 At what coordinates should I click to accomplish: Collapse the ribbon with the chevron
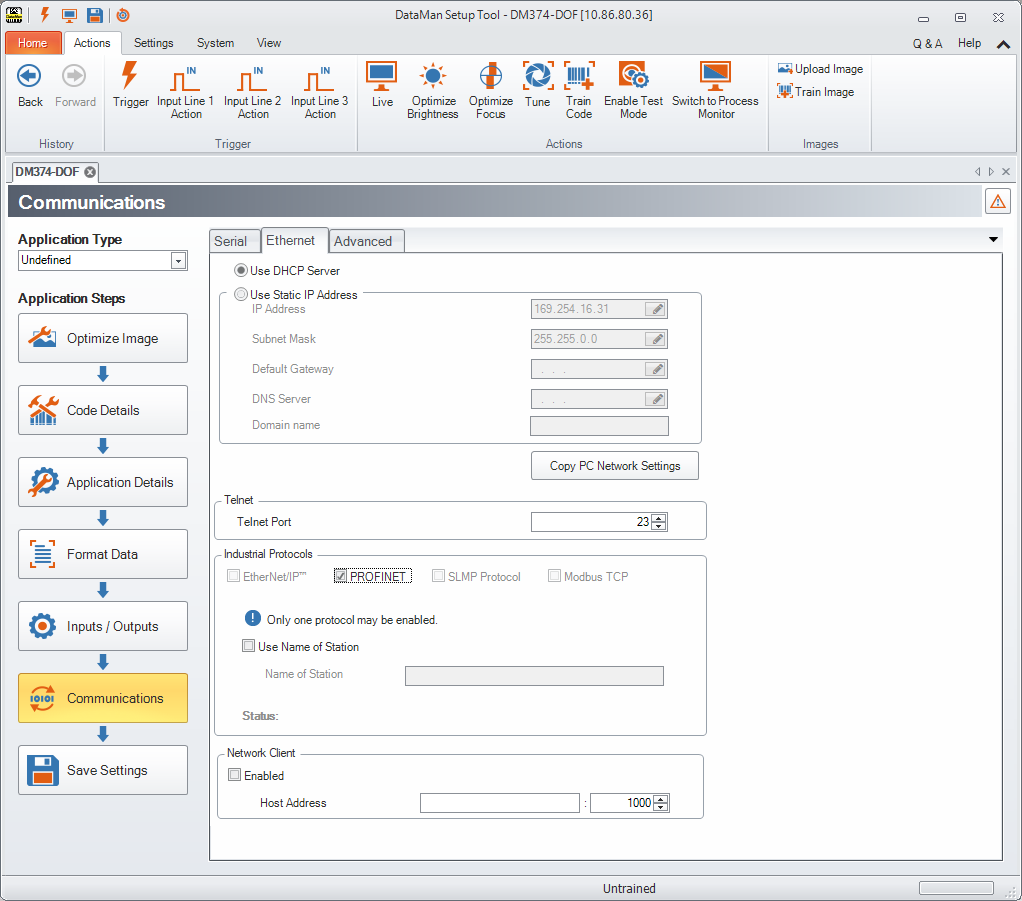click(x=1003, y=44)
